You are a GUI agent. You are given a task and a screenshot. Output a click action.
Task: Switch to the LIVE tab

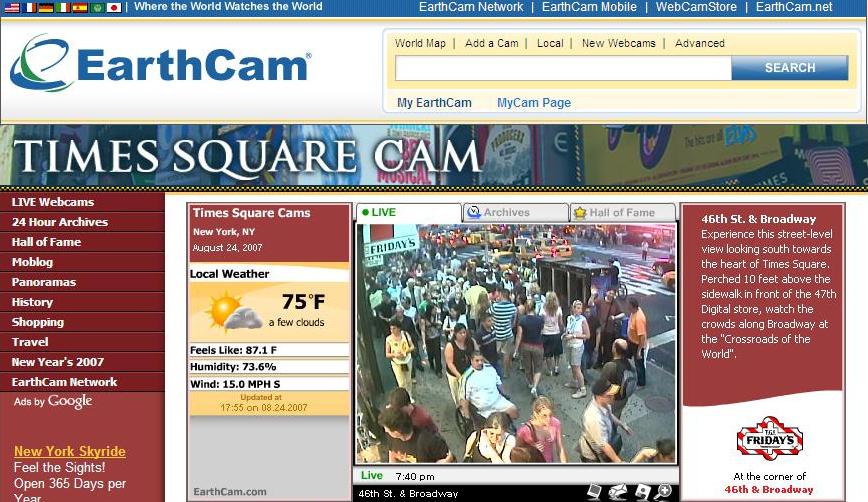[409, 213]
